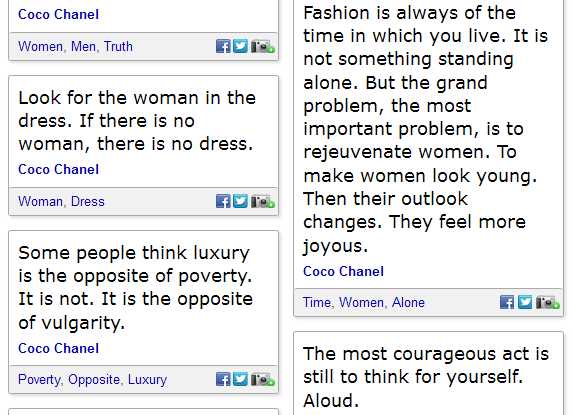Viewport: 572px width, 415px height.
Task: Open the Alone topic link
Action: pyautogui.click(x=408, y=302)
